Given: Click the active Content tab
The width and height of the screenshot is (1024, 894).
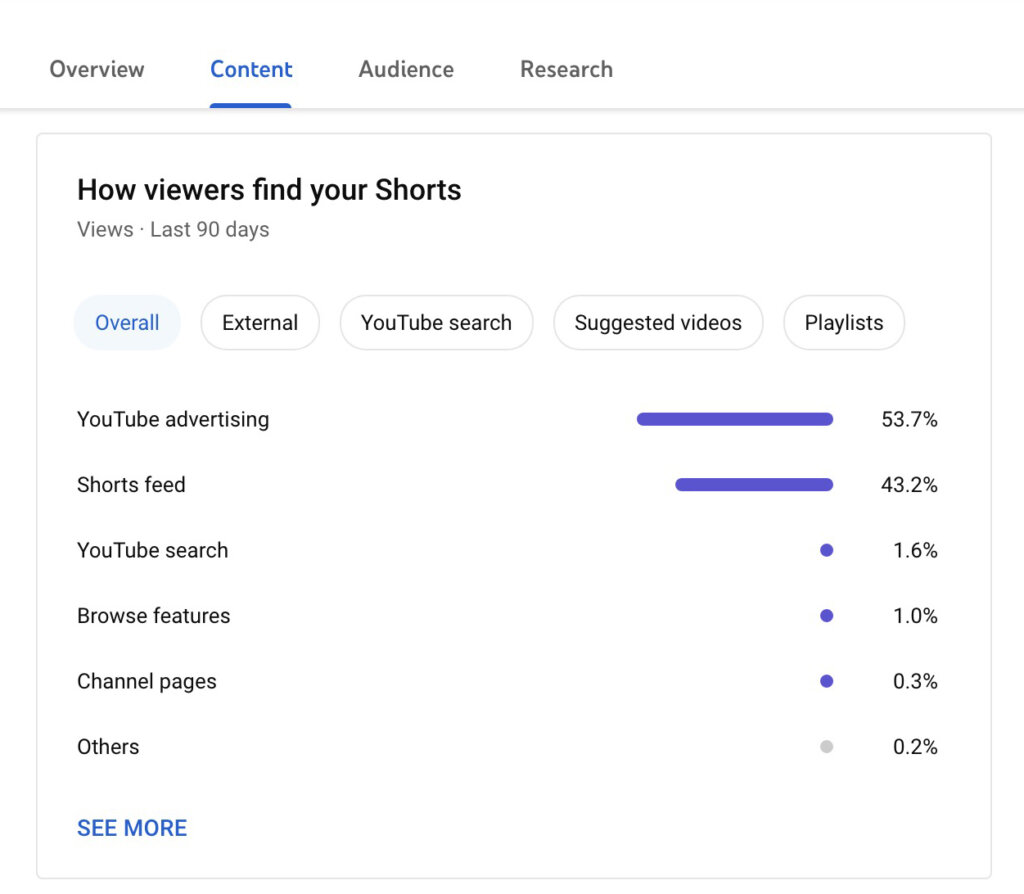Looking at the screenshot, I should (251, 69).
